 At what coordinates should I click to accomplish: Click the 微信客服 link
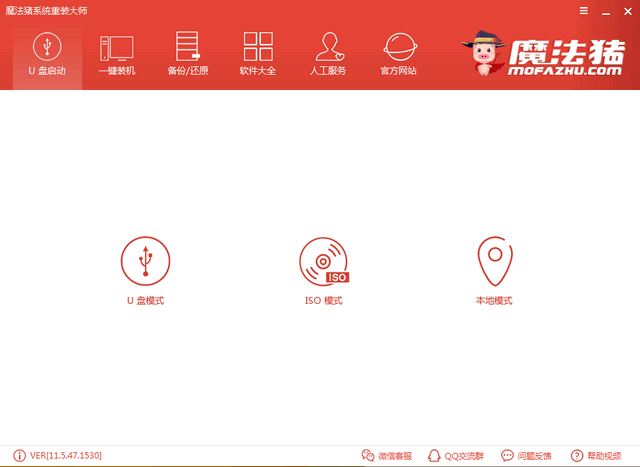389,456
